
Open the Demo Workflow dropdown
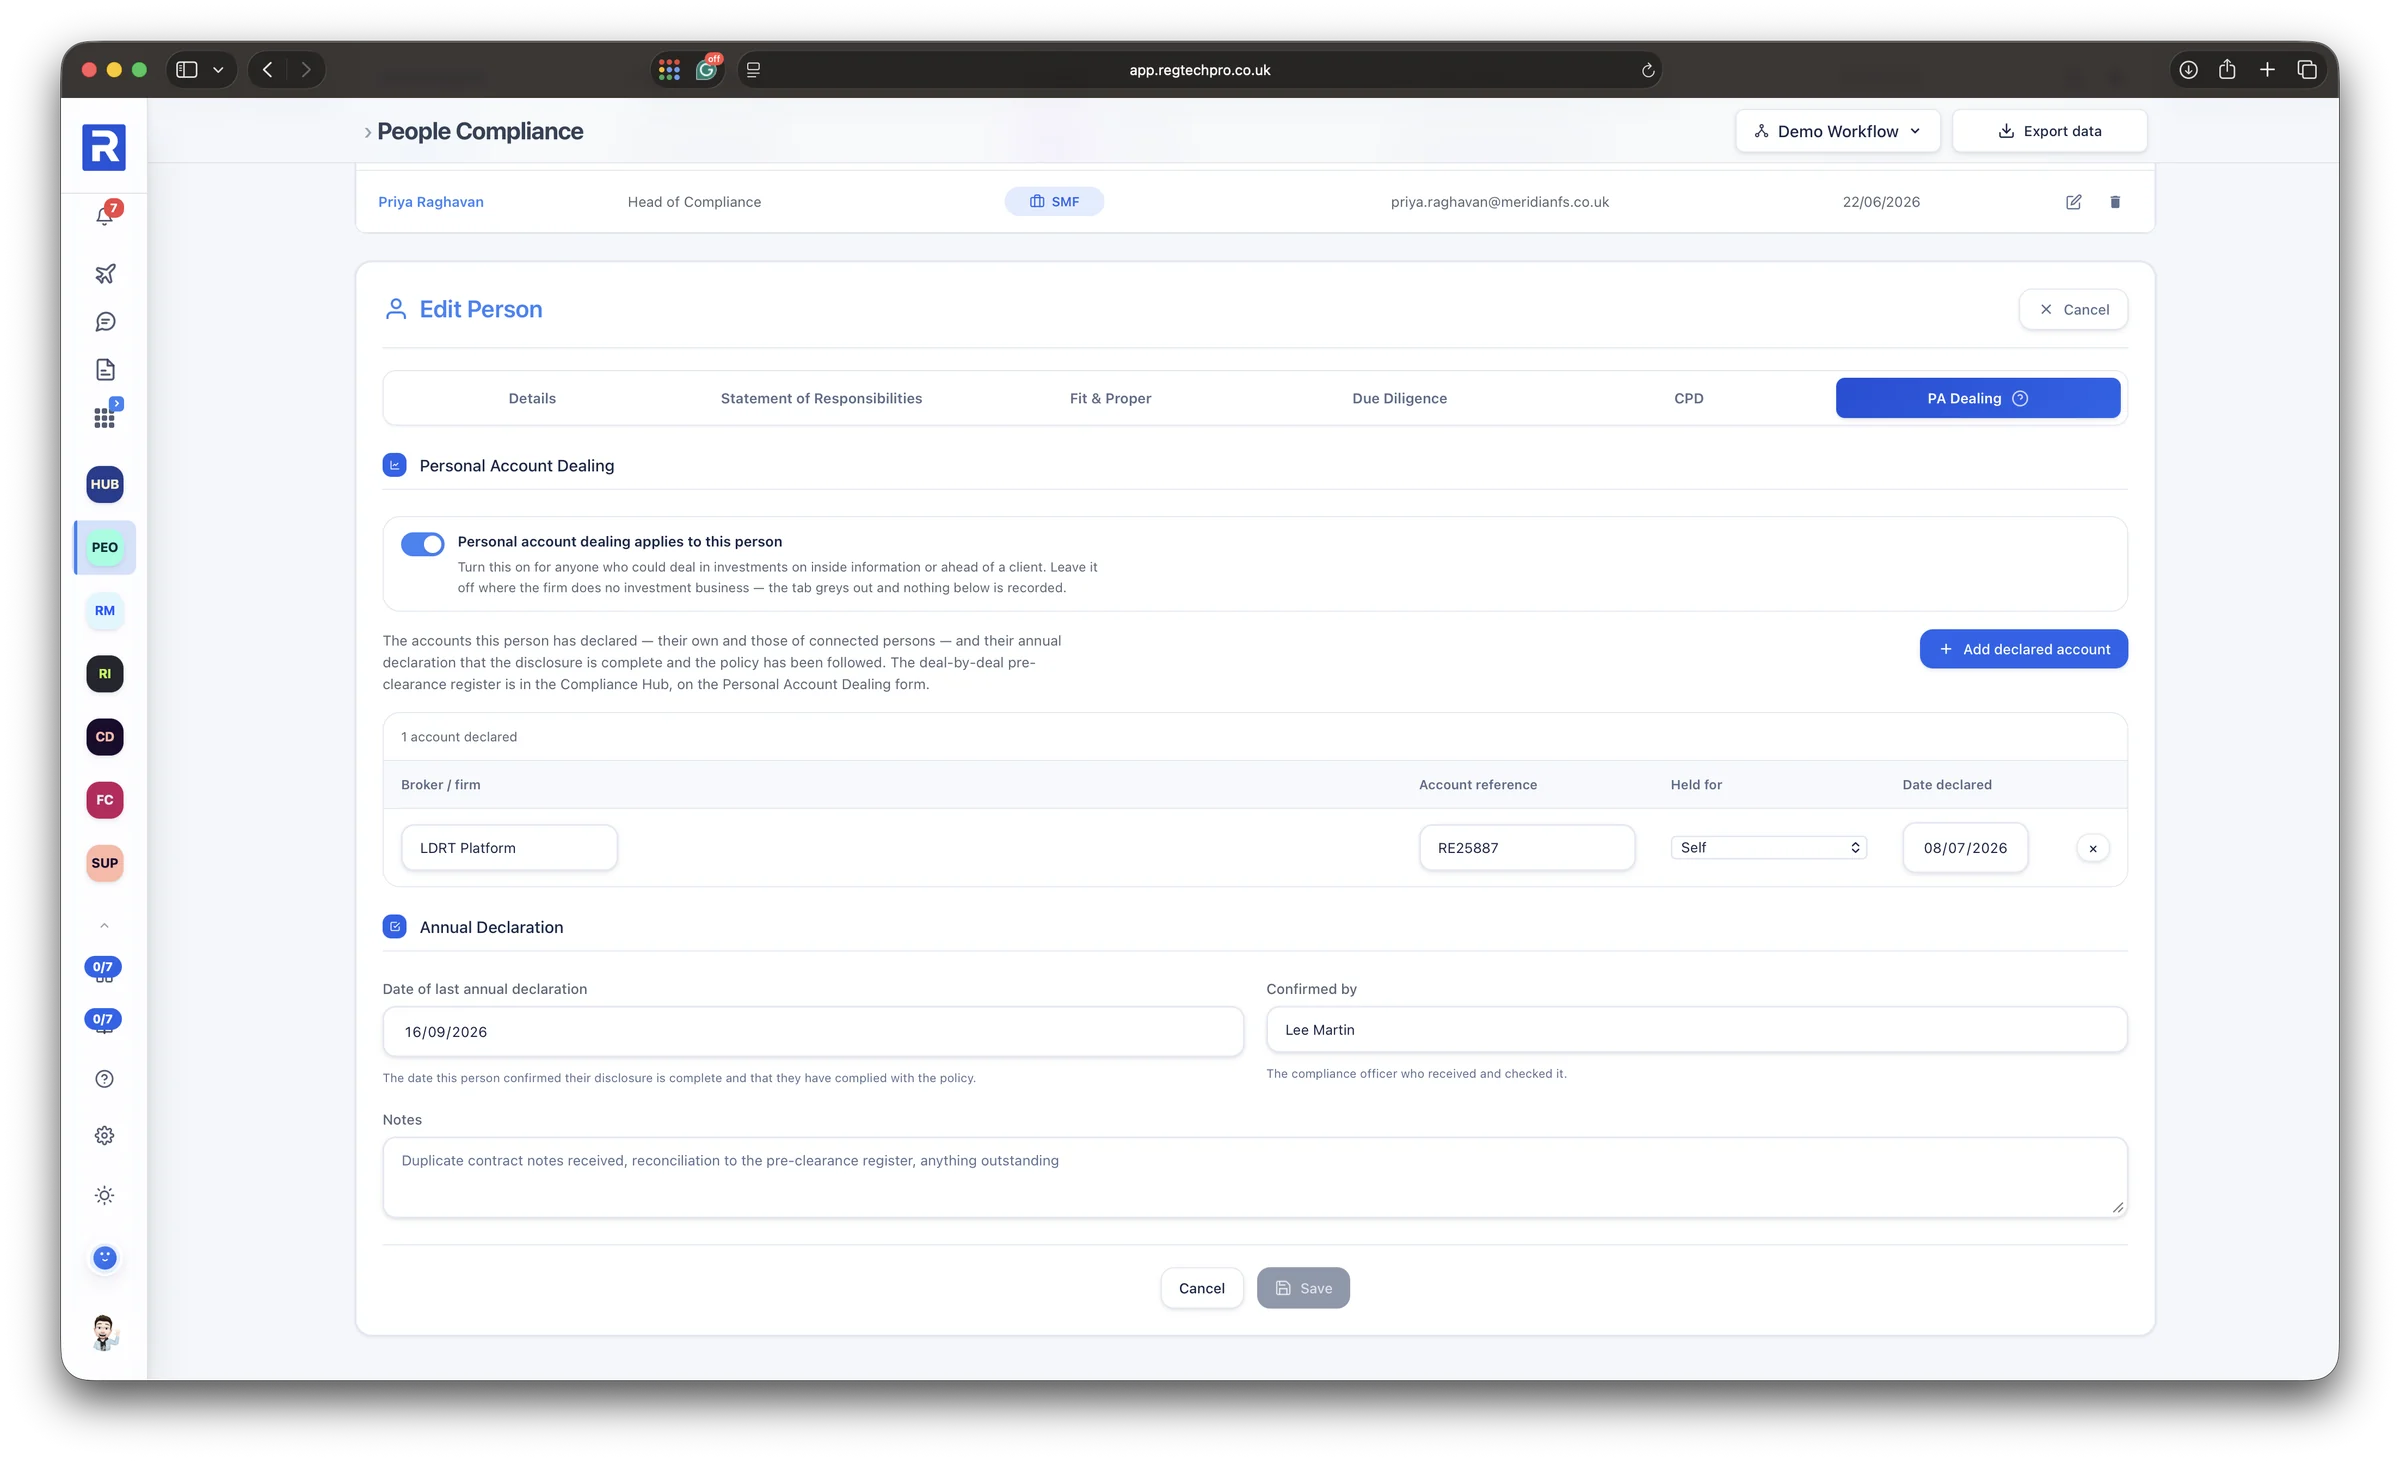pos(1838,131)
